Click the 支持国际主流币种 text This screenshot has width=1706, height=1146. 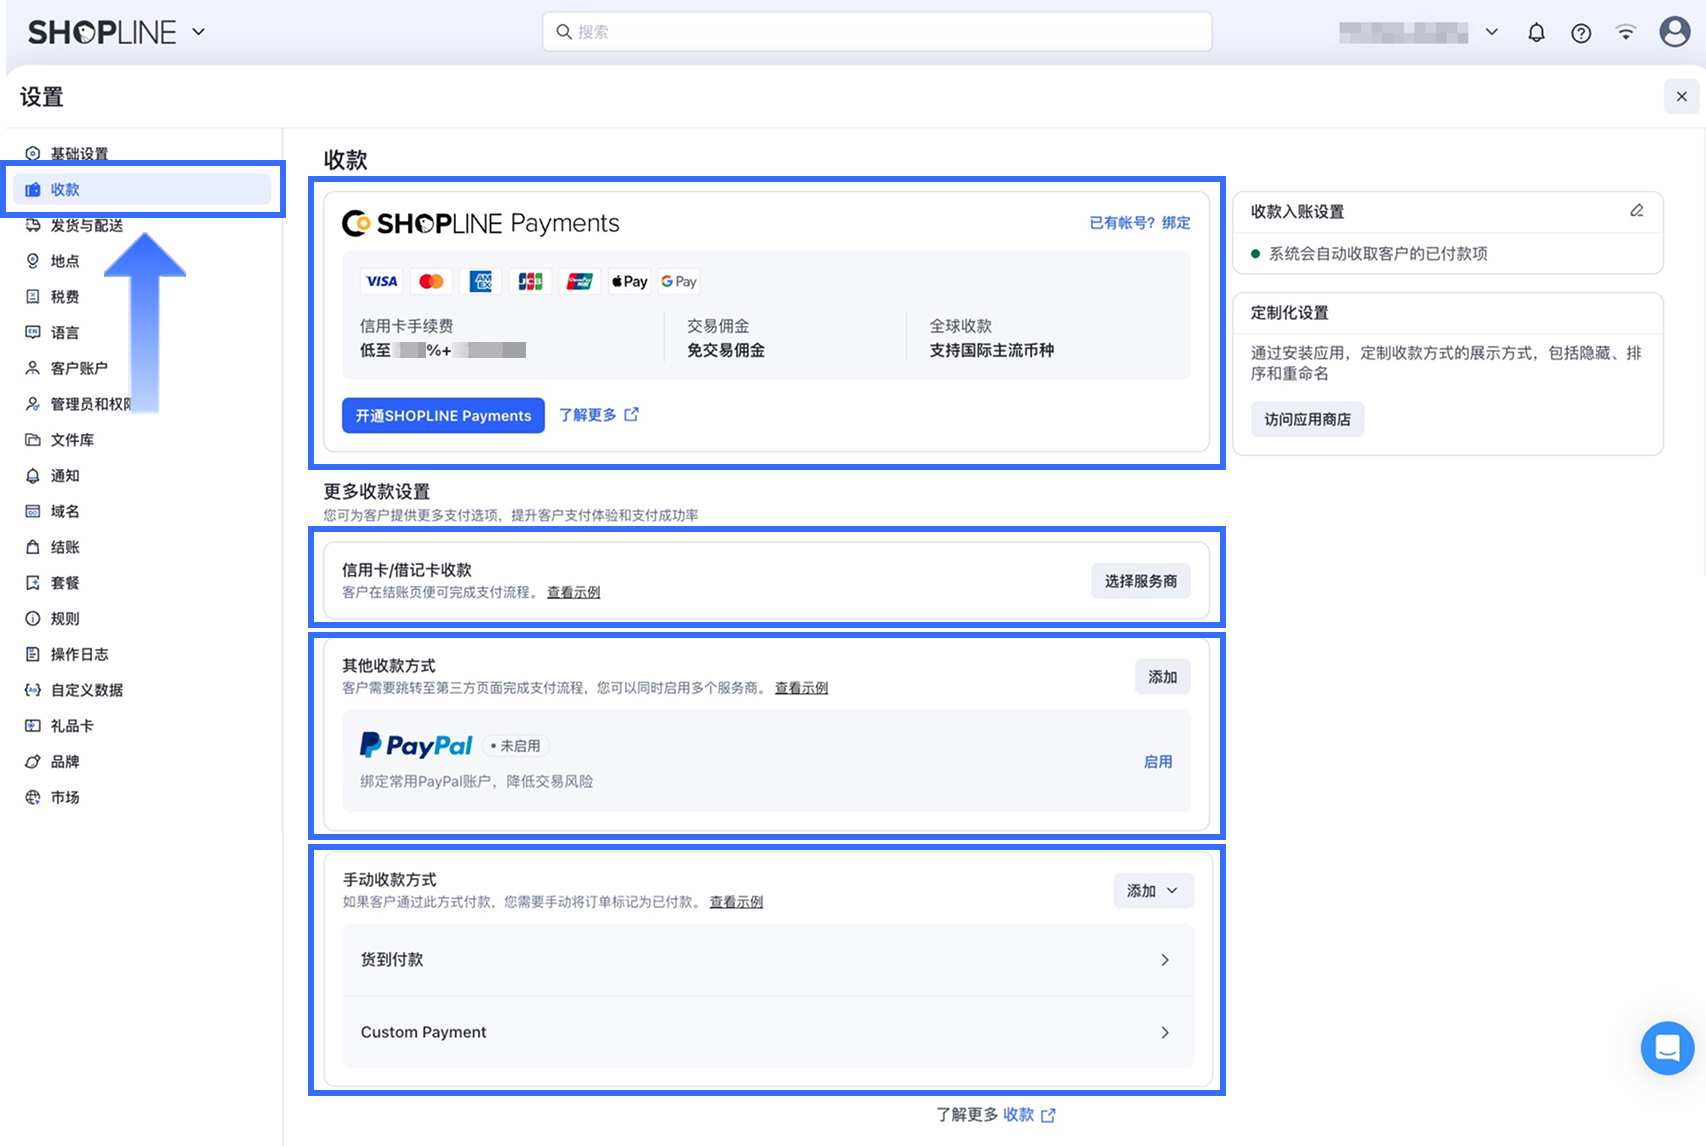click(x=992, y=351)
